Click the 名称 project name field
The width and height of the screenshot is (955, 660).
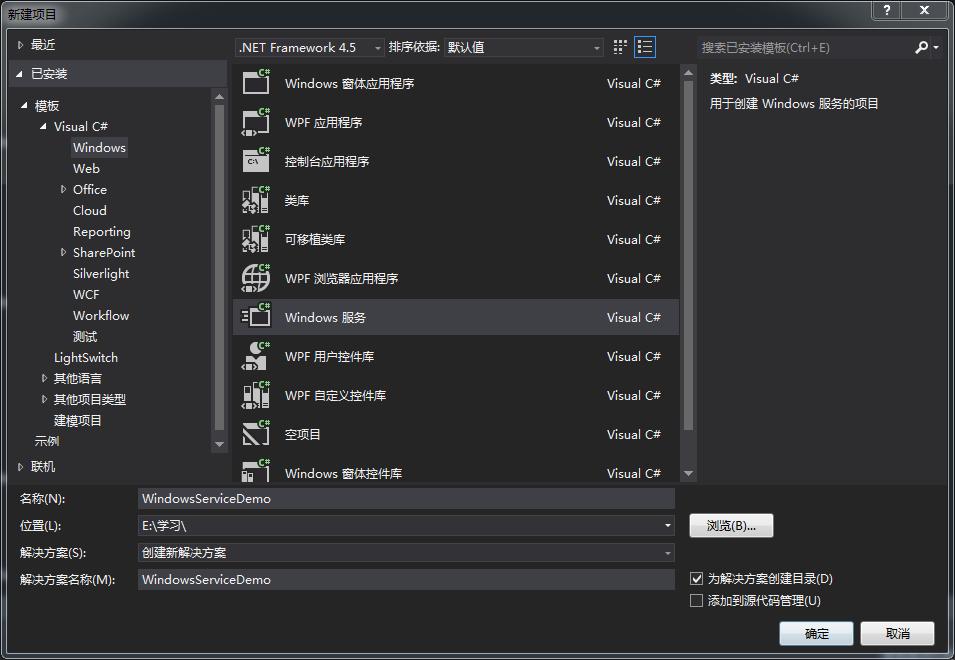(x=406, y=498)
